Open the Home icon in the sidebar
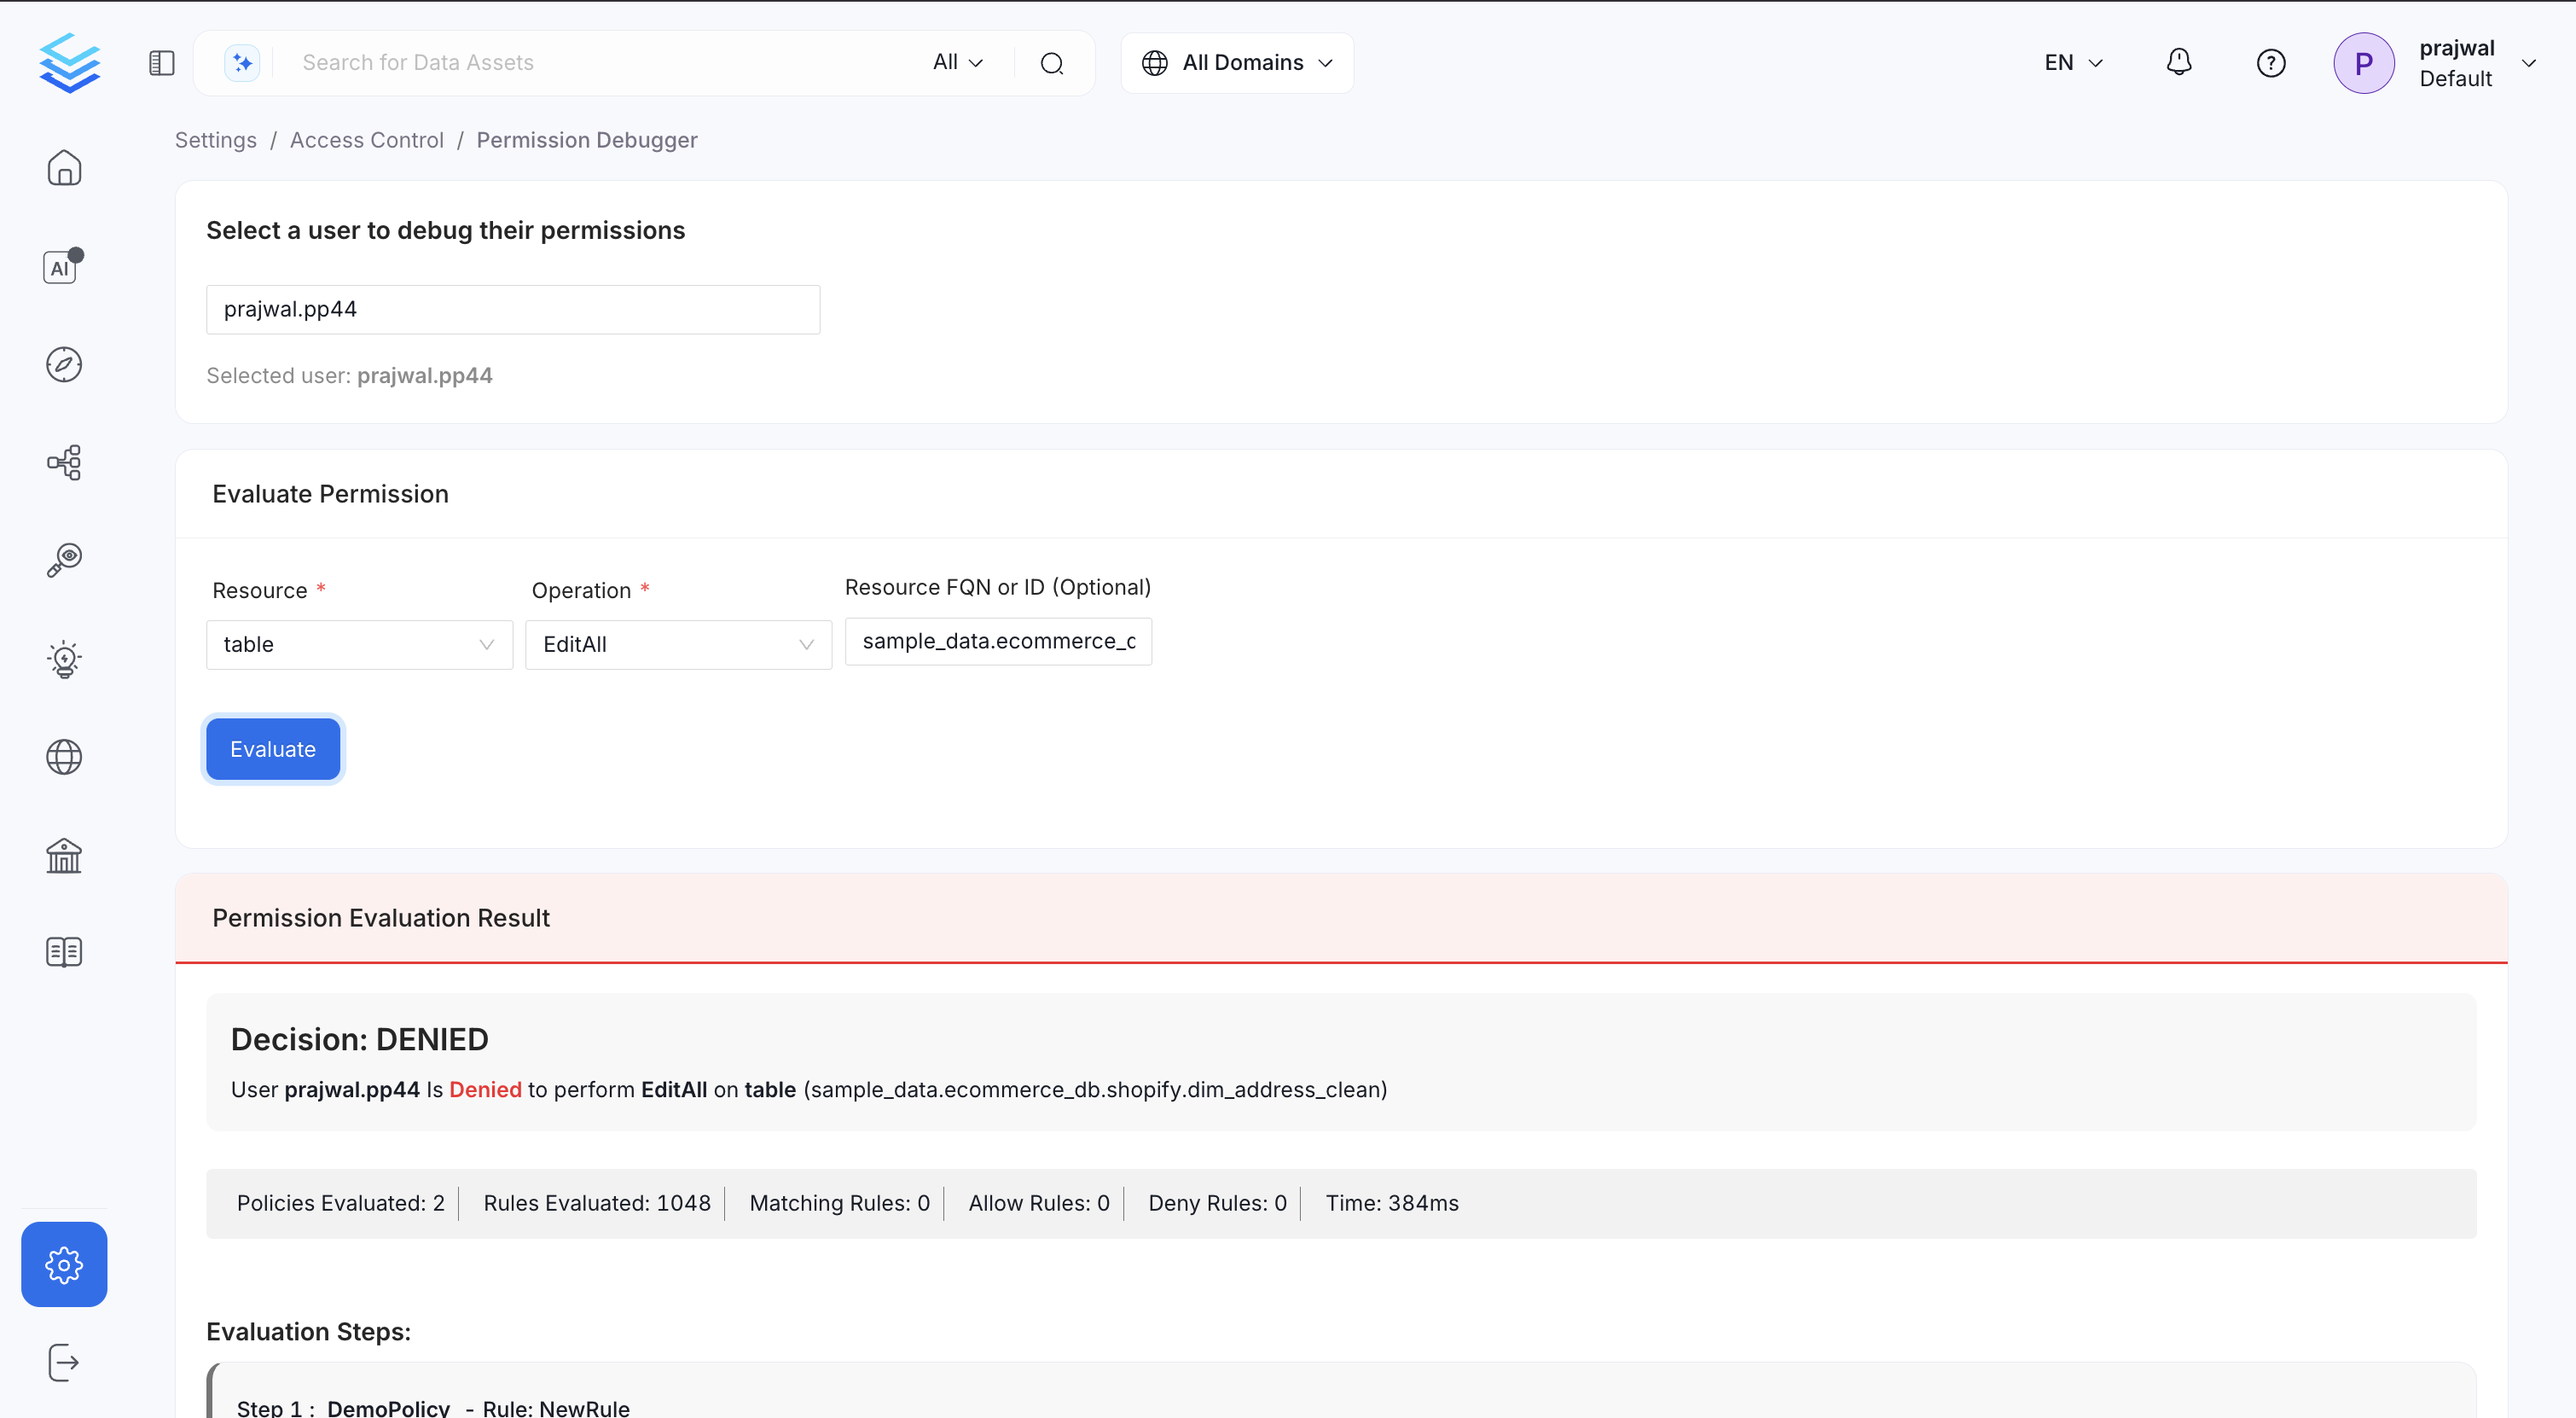 [64, 167]
